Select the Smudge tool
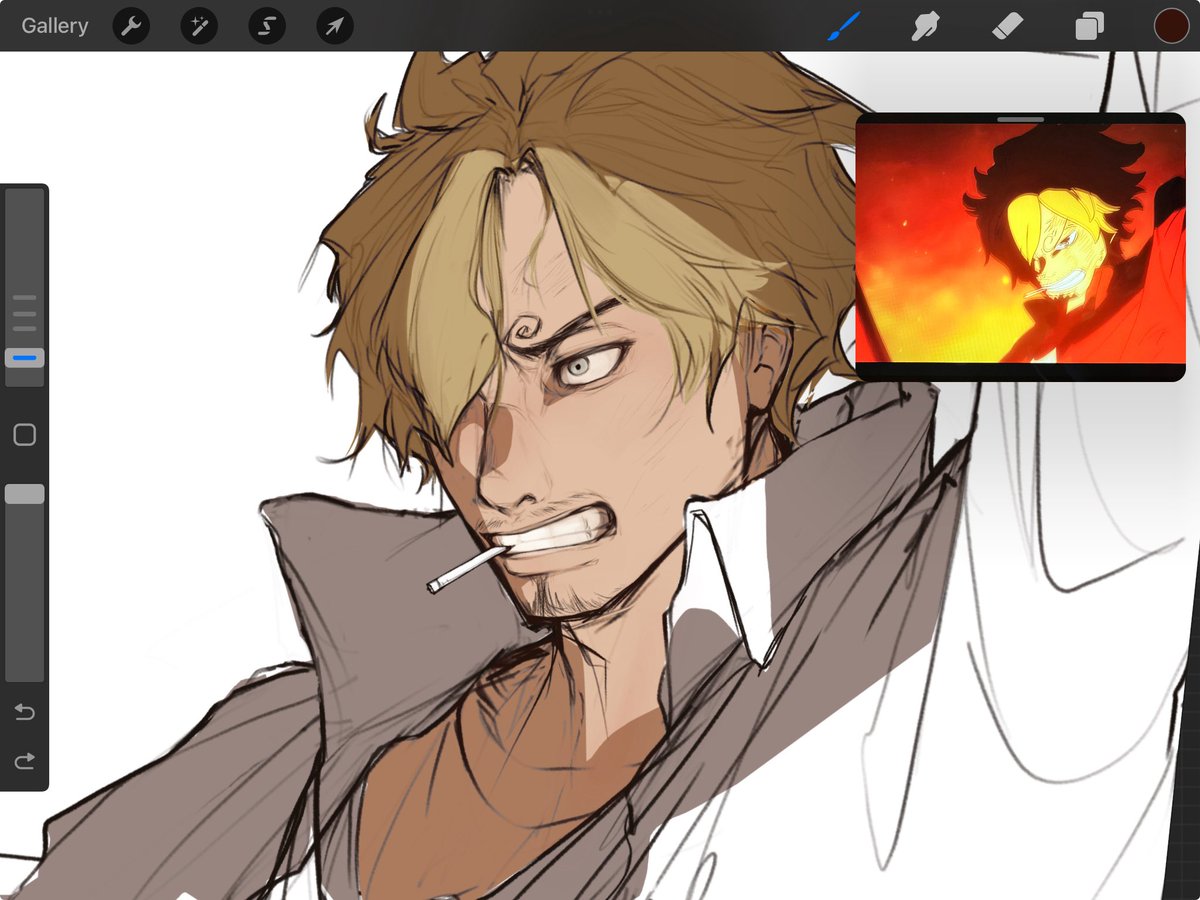1200x900 pixels. (926, 26)
